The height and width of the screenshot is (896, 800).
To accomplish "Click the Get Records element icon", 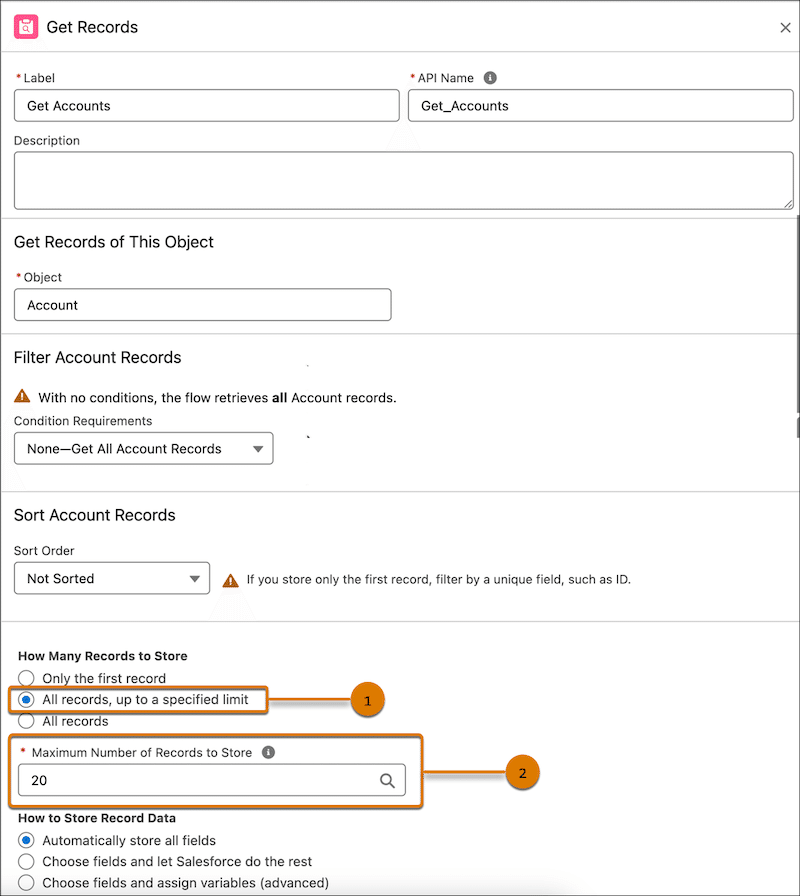I will click(x=26, y=27).
